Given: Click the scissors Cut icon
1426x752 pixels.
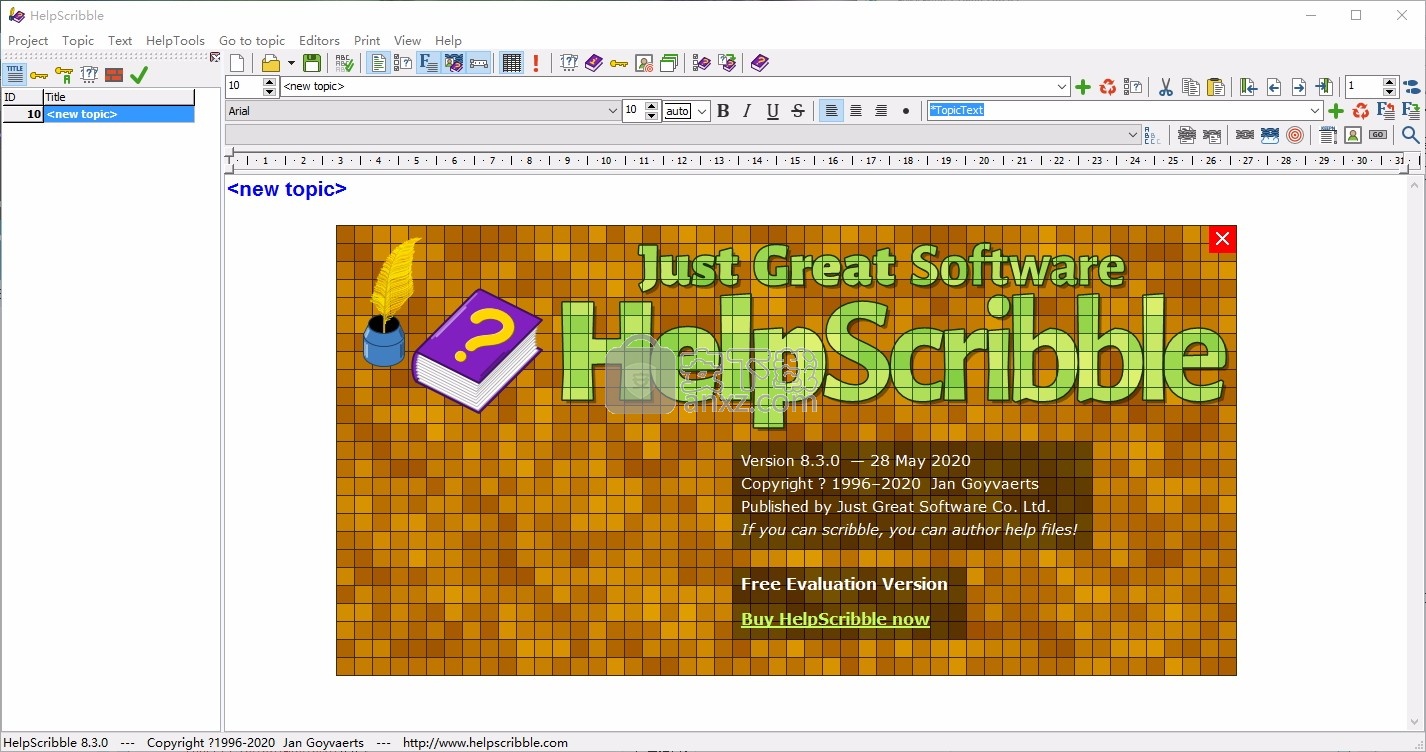Looking at the screenshot, I should click(x=1165, y=87).
